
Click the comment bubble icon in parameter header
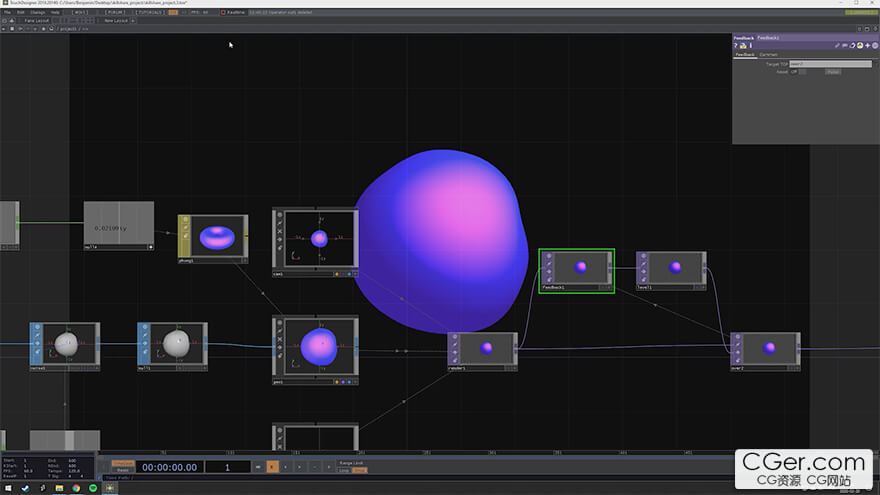(845, 45)
